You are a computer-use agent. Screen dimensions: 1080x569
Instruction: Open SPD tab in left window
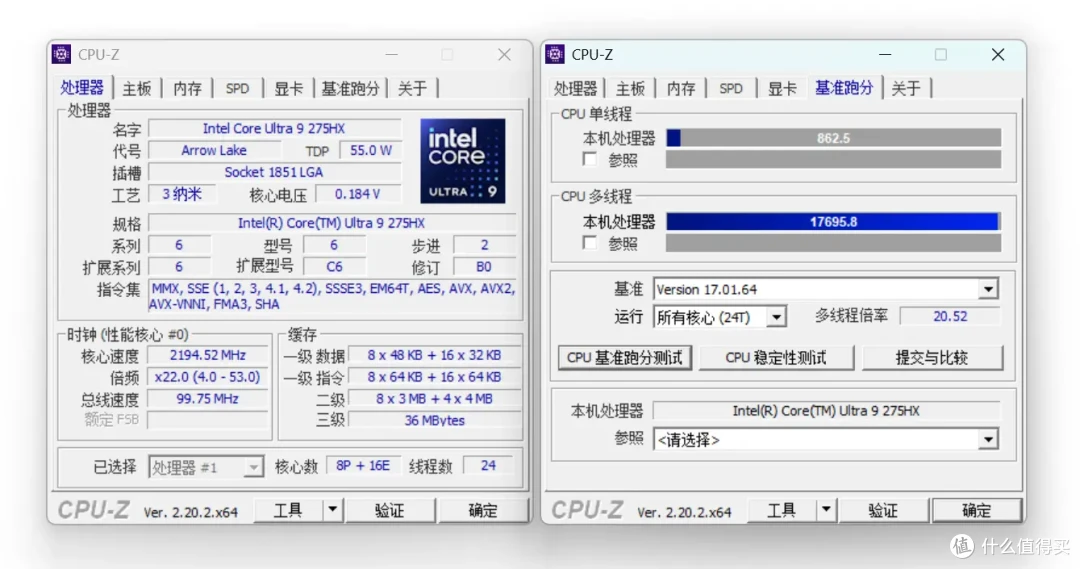click(237, 89)
